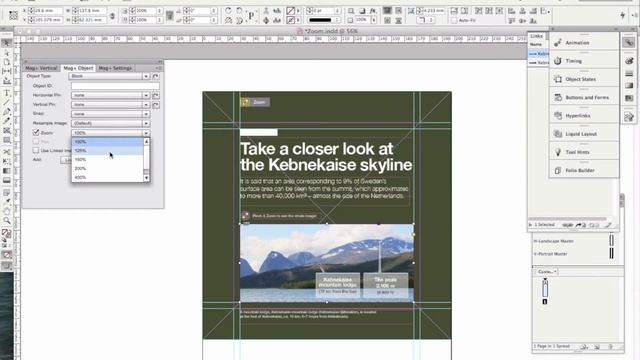Open the Custom dropdown in lower right panel
The width and height of the screenshot is (640, 360).
547,271
